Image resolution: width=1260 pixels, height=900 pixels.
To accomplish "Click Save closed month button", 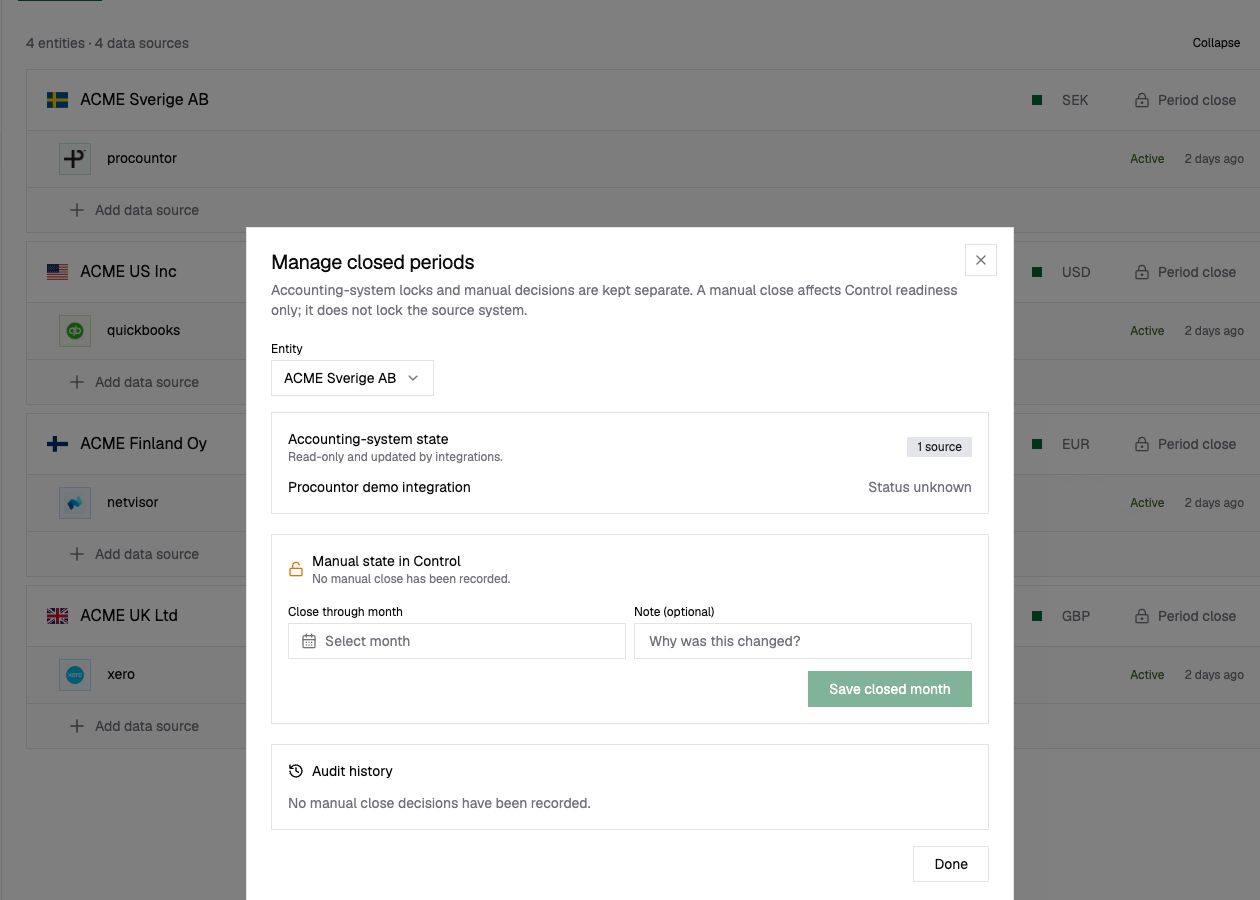I will (889, 689).
